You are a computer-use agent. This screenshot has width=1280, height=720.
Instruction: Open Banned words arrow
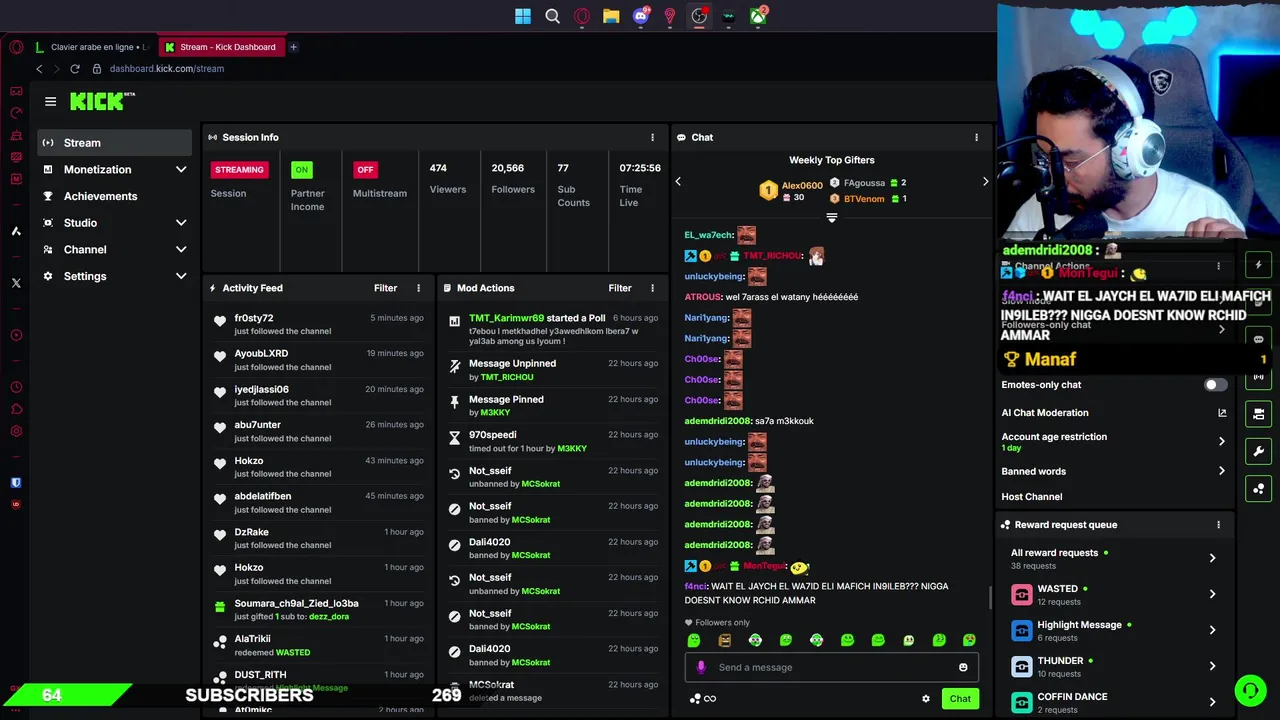[1221, 472]
